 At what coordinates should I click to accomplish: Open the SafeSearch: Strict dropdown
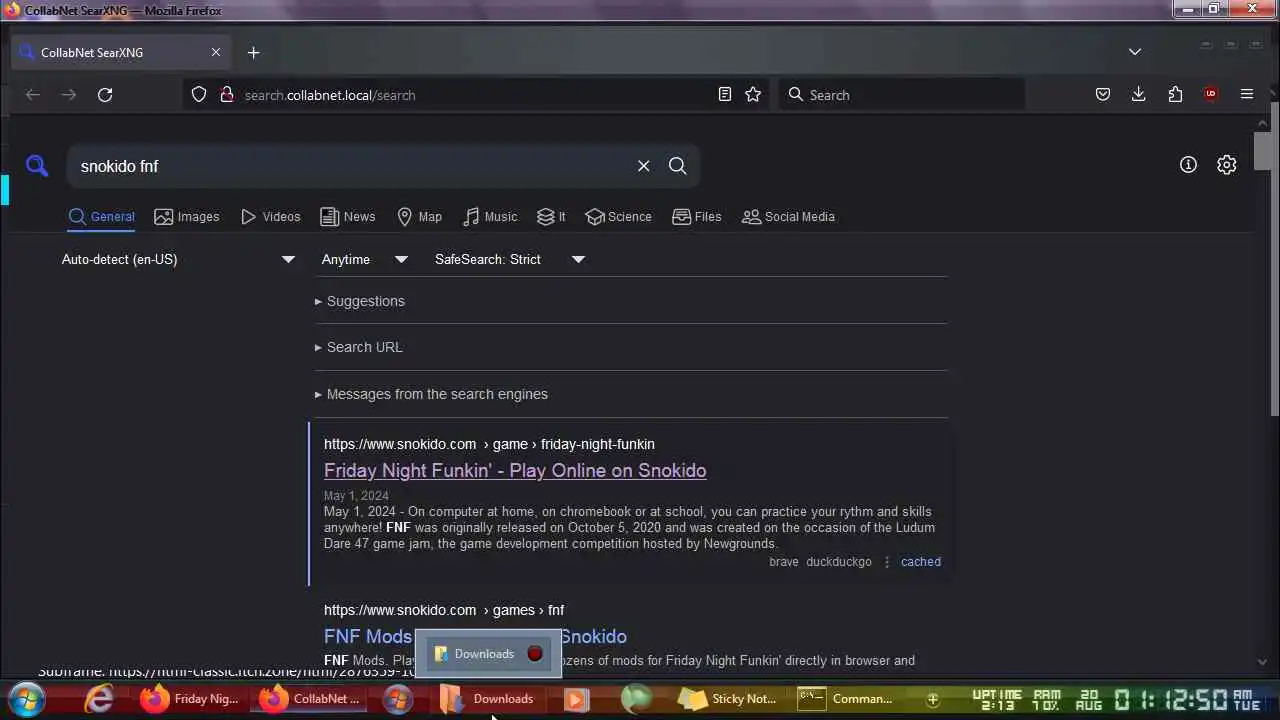[509, 259]
